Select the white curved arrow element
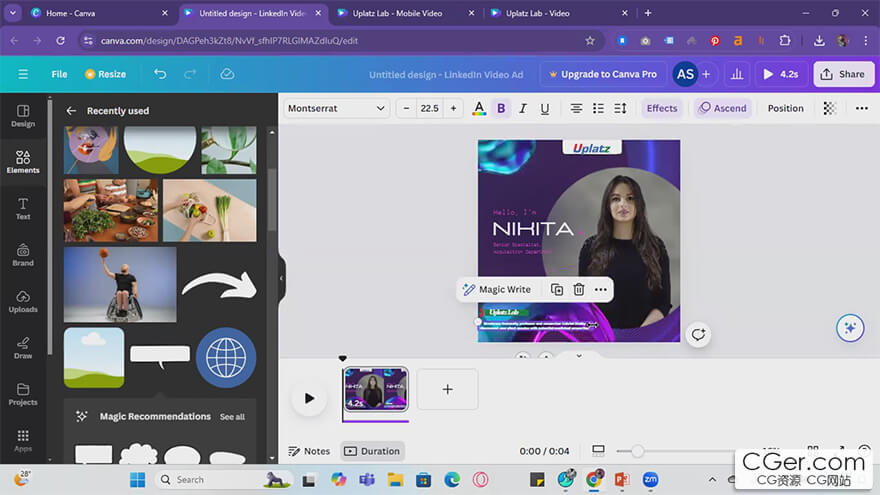 (x=219, y=285)
